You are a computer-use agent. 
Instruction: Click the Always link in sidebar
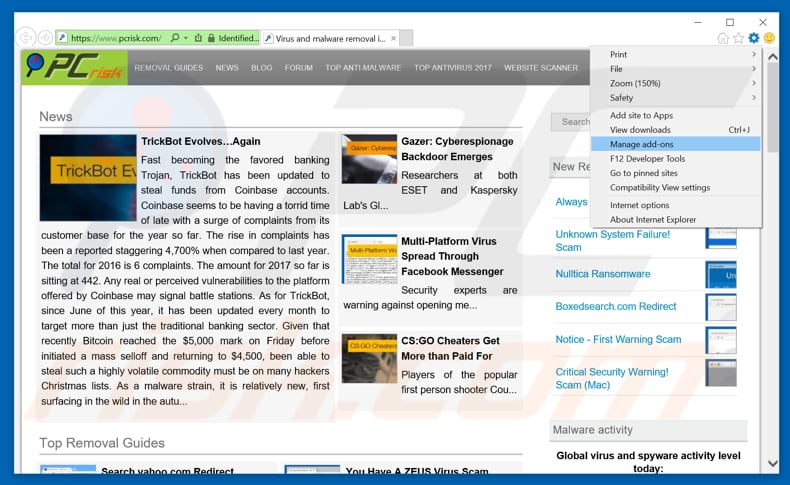571,202
